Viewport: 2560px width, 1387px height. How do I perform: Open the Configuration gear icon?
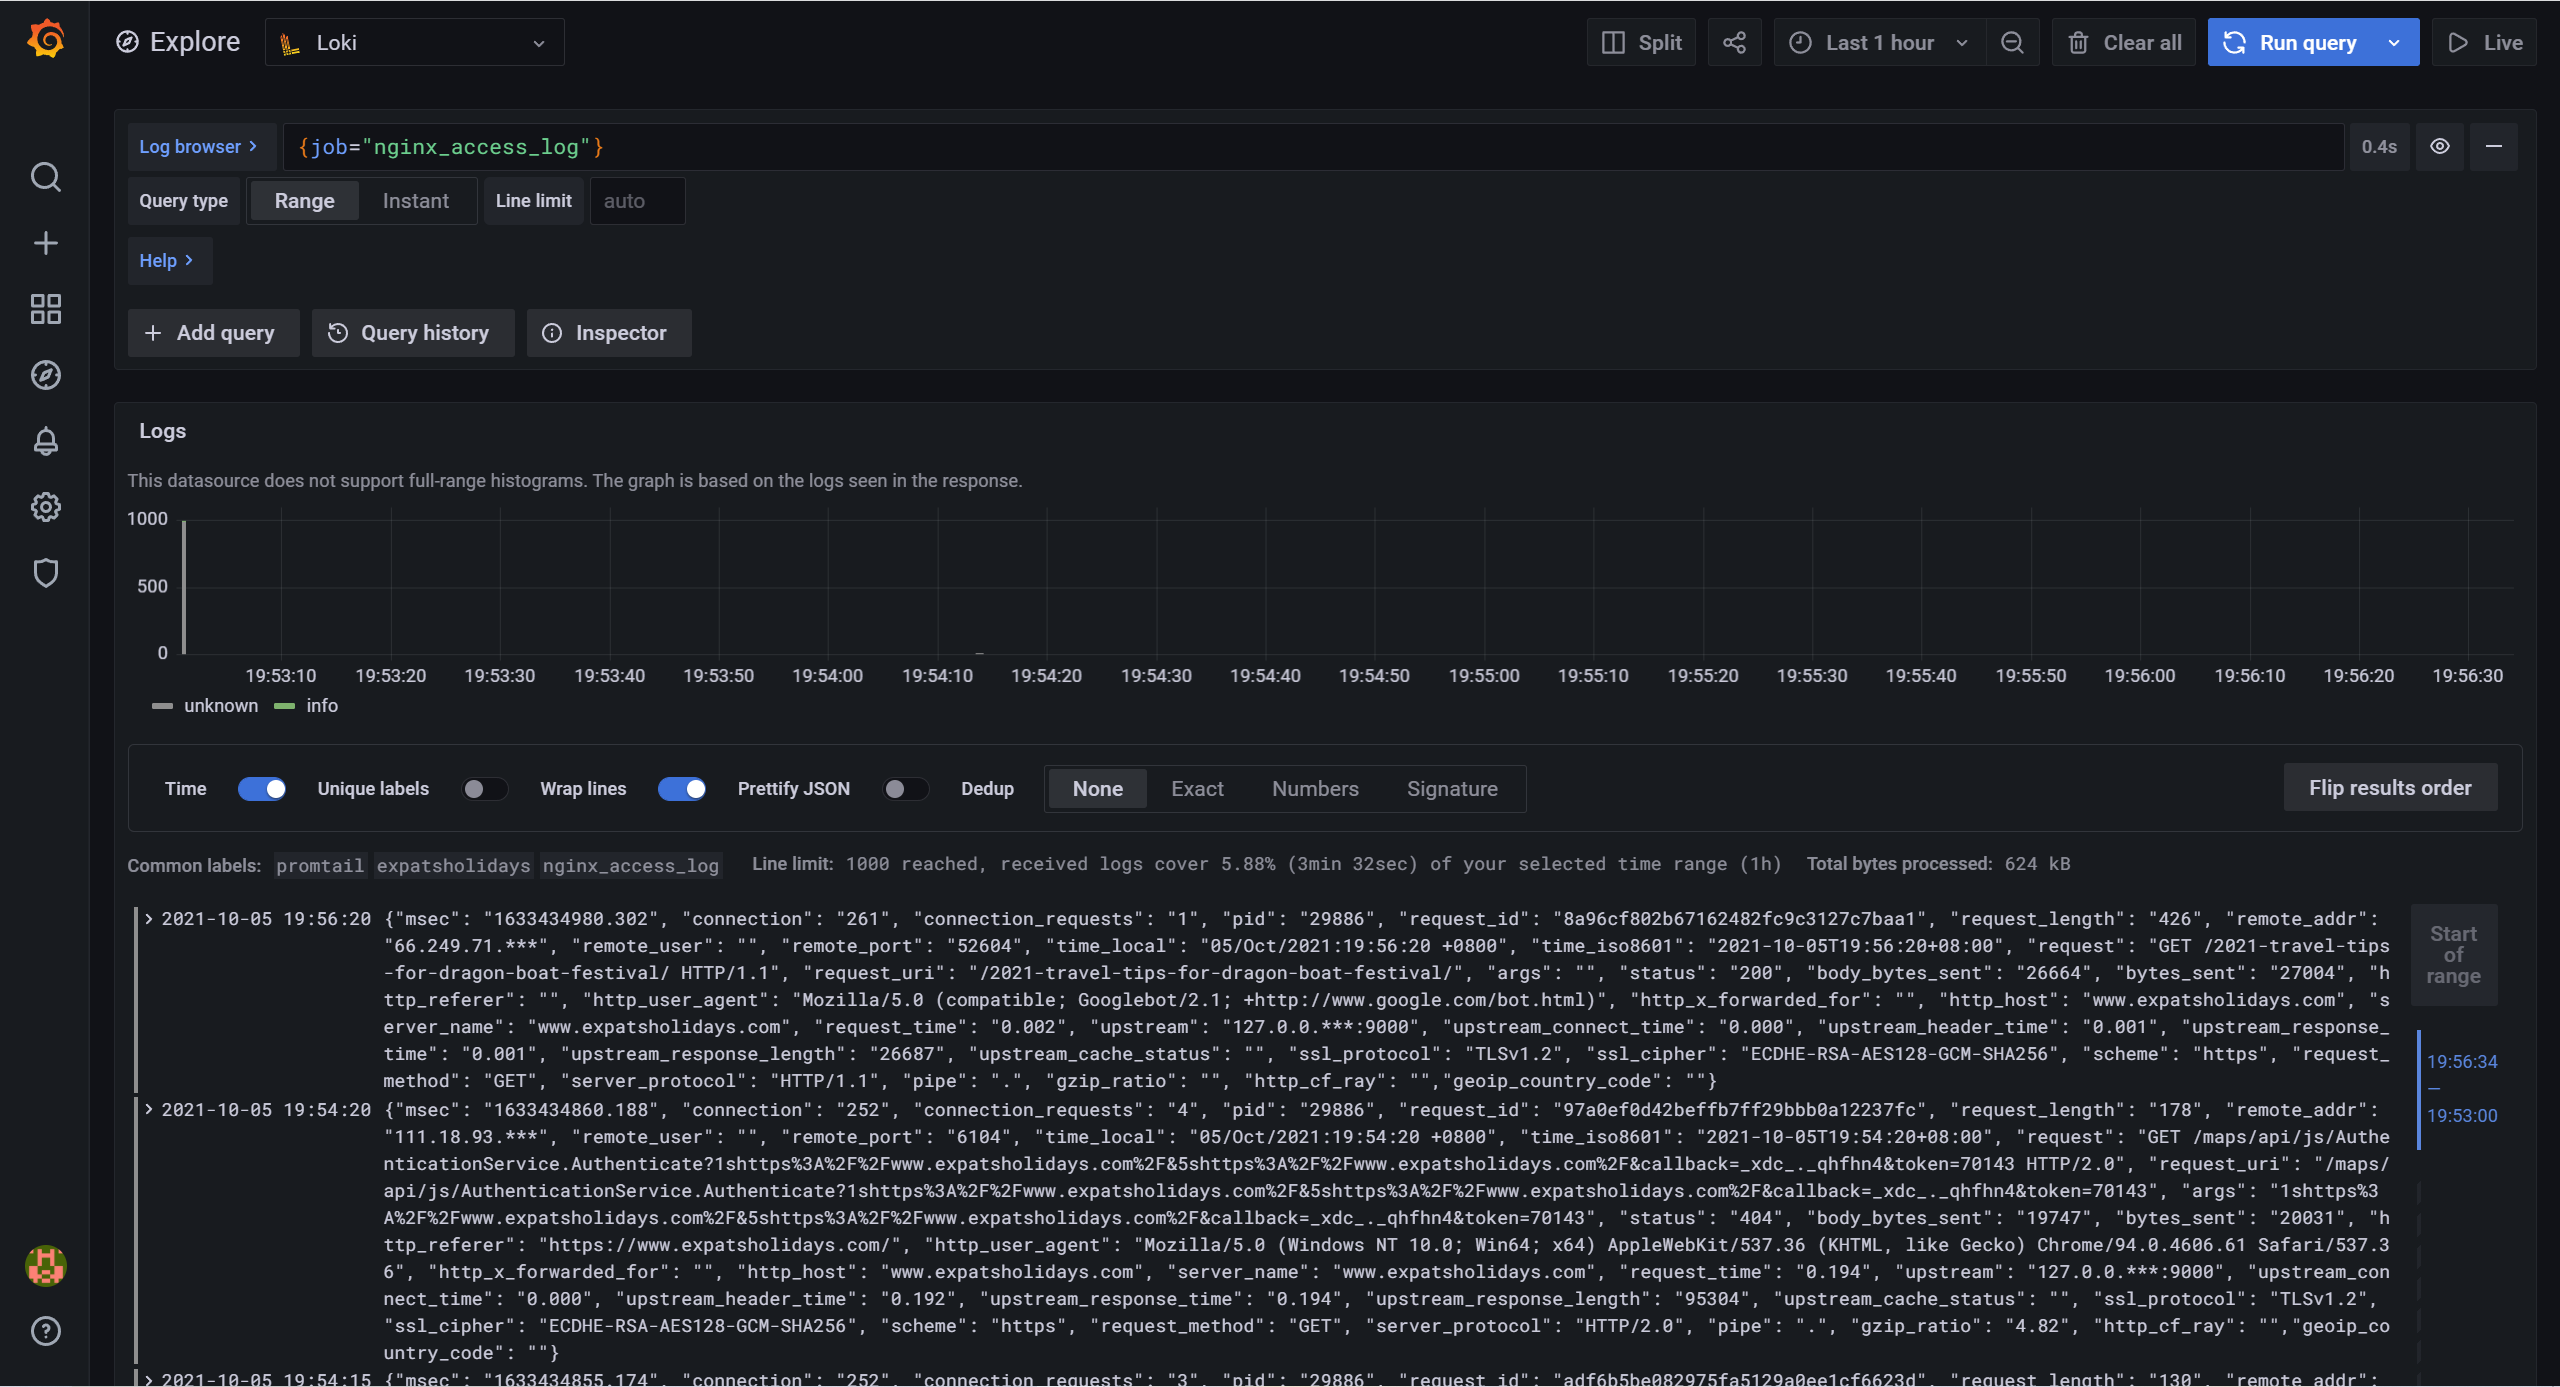46,507
